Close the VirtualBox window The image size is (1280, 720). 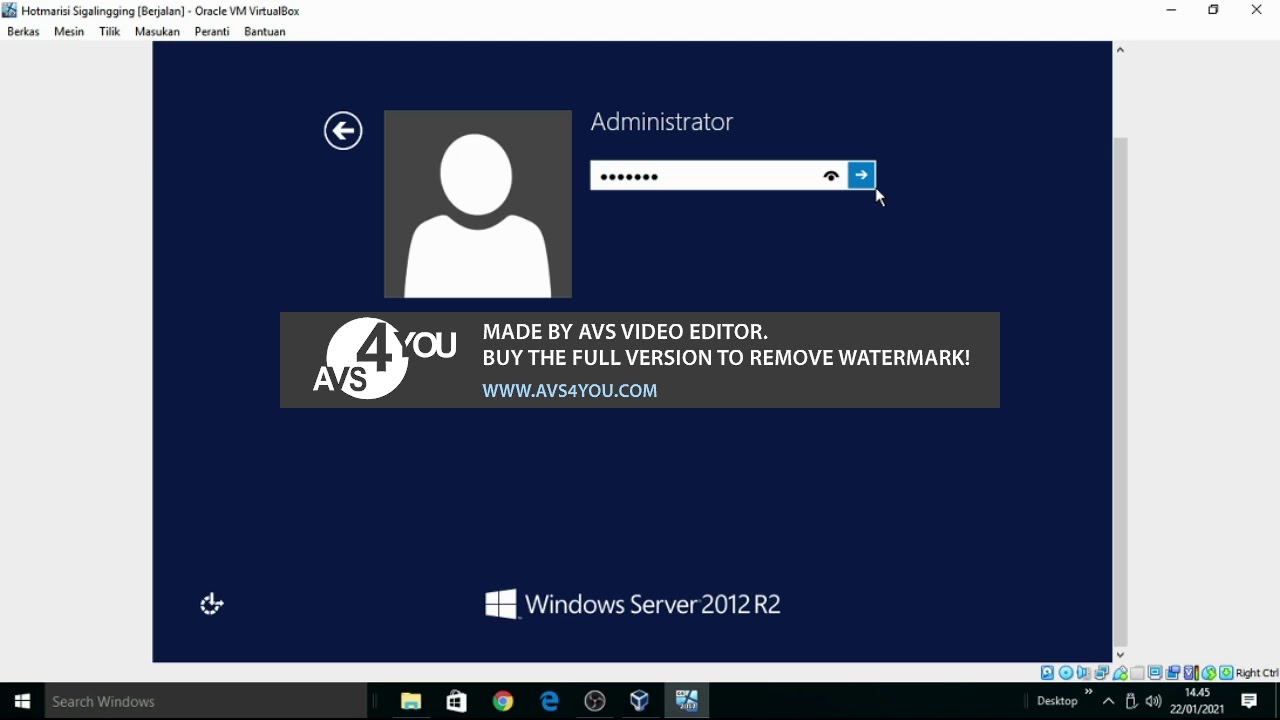(x=1257, y=10)
